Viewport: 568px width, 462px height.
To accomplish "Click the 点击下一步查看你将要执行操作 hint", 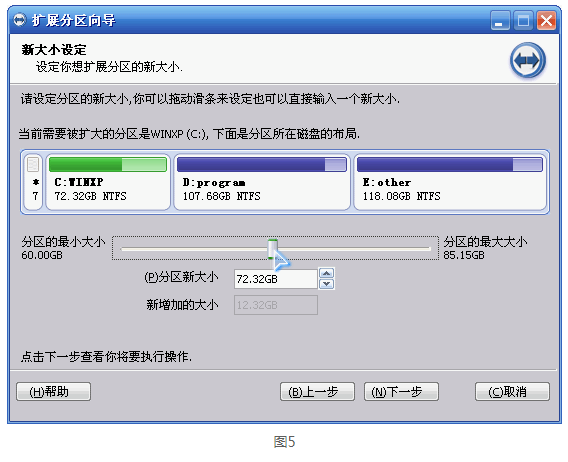I will pyautogui.click(x=106, y=357).
